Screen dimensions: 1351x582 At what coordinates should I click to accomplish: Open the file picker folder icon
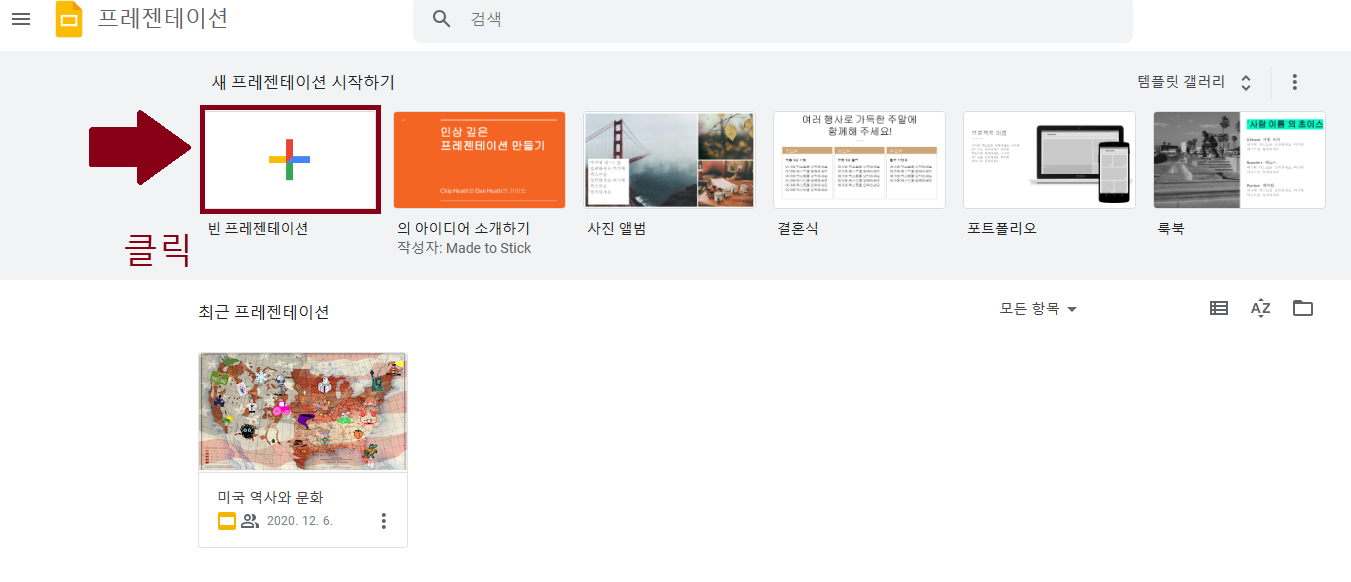(1302, 308)
